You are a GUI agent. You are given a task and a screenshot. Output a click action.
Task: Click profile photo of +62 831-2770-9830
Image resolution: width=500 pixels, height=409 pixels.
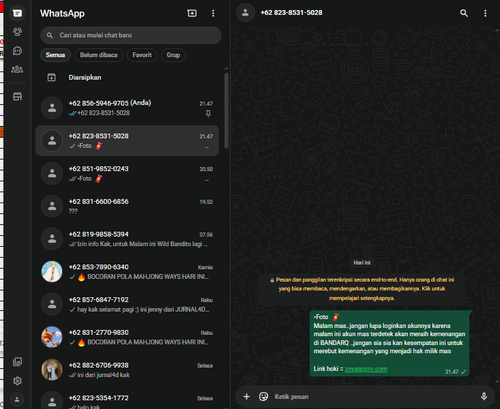tap(52, 337)
